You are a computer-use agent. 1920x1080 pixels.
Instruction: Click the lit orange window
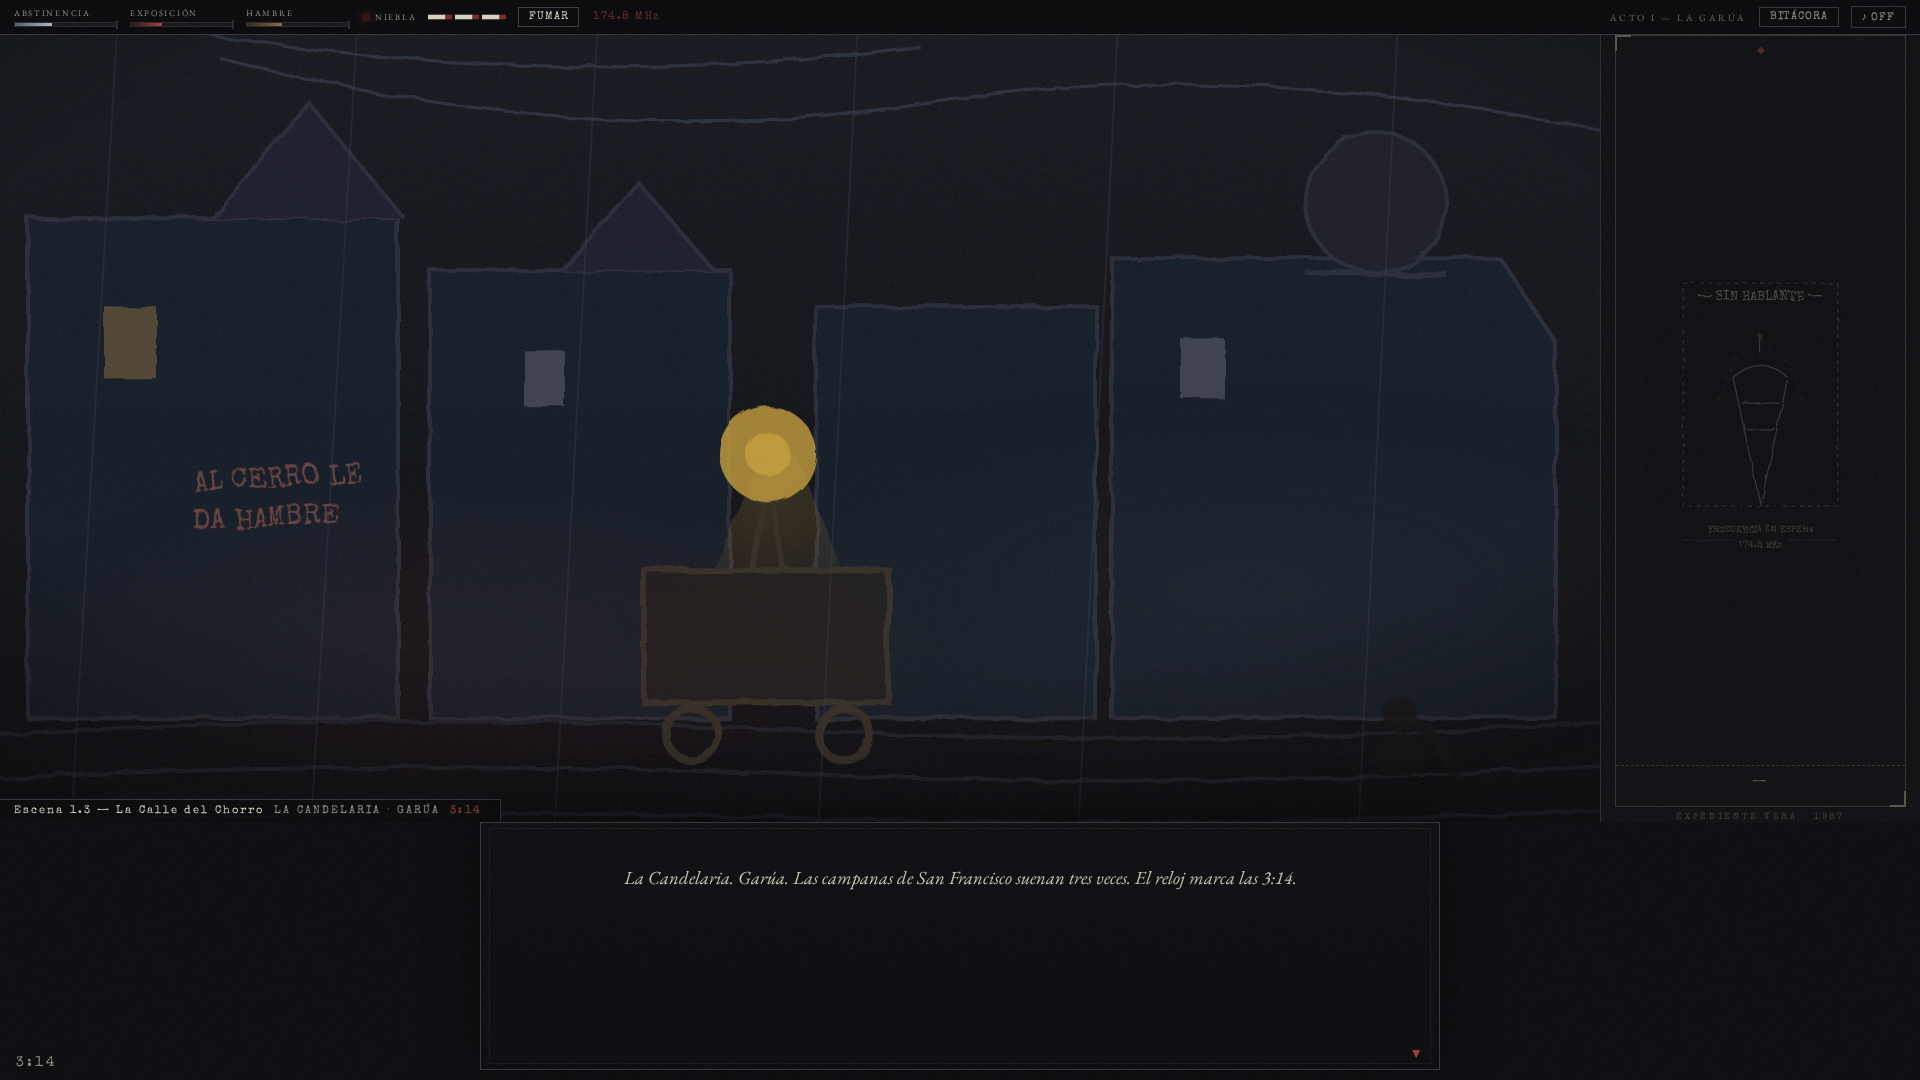tap(130, 342)
